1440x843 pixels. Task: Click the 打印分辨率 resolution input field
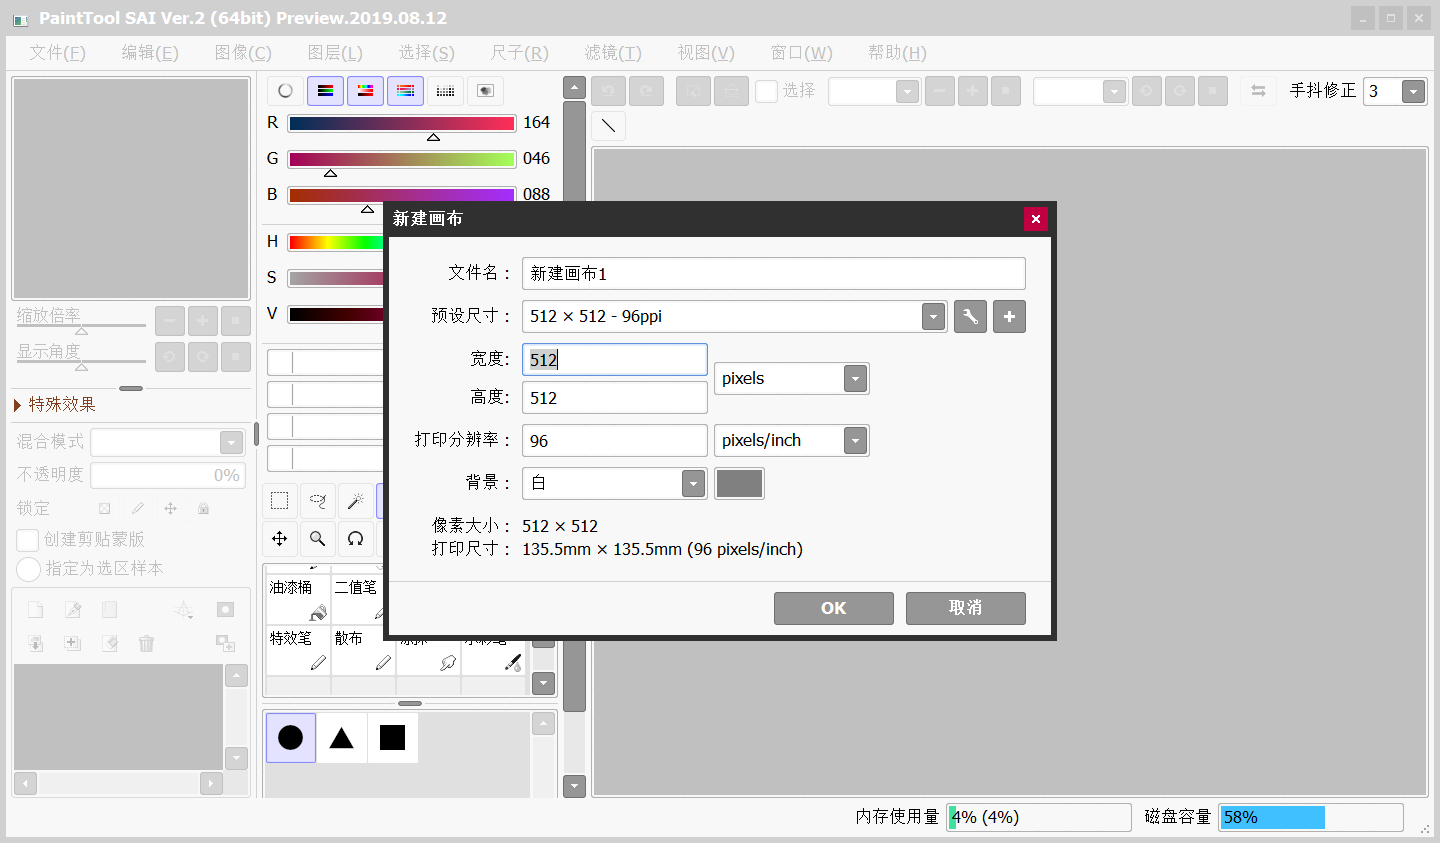615,441
